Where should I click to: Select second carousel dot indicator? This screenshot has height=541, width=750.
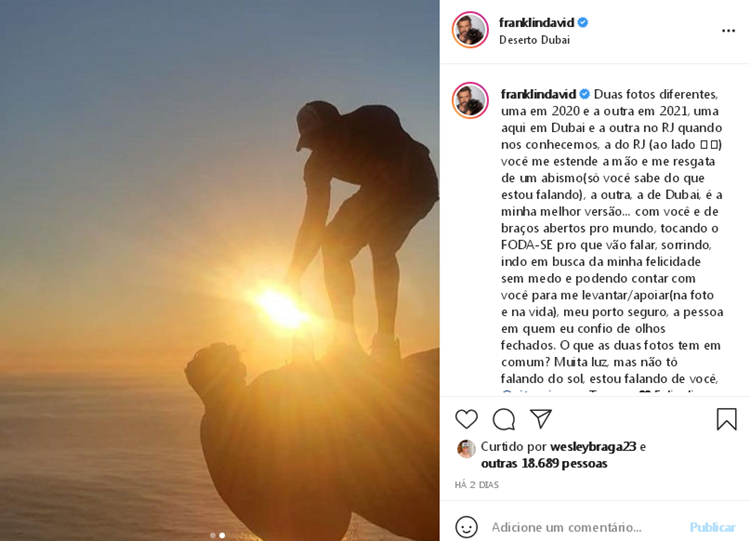[x=222, y=535]
